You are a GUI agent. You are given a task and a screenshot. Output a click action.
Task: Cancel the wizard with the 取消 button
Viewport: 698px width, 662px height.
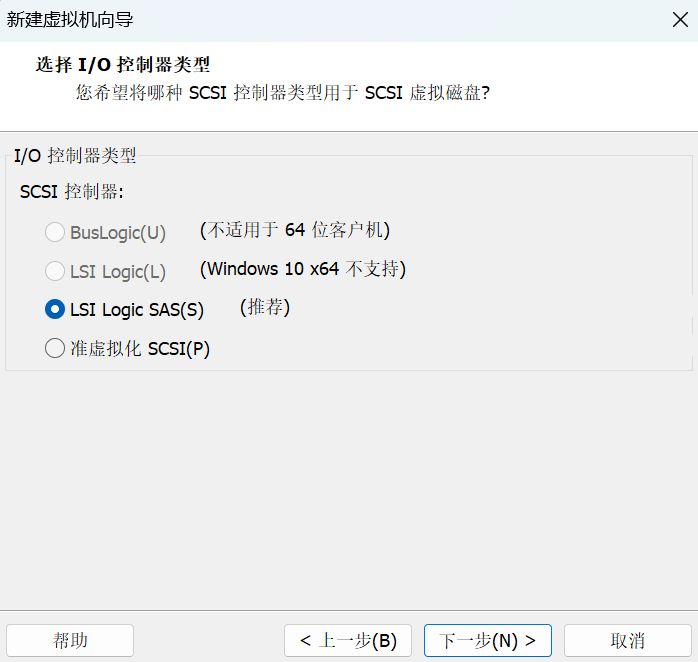click(x=628, y=640)
